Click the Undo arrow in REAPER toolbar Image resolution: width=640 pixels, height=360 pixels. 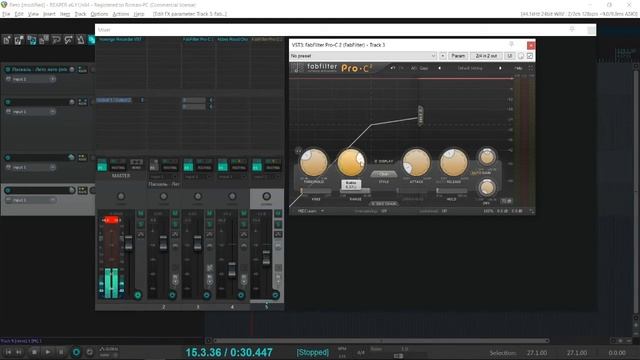pos(56,40)
